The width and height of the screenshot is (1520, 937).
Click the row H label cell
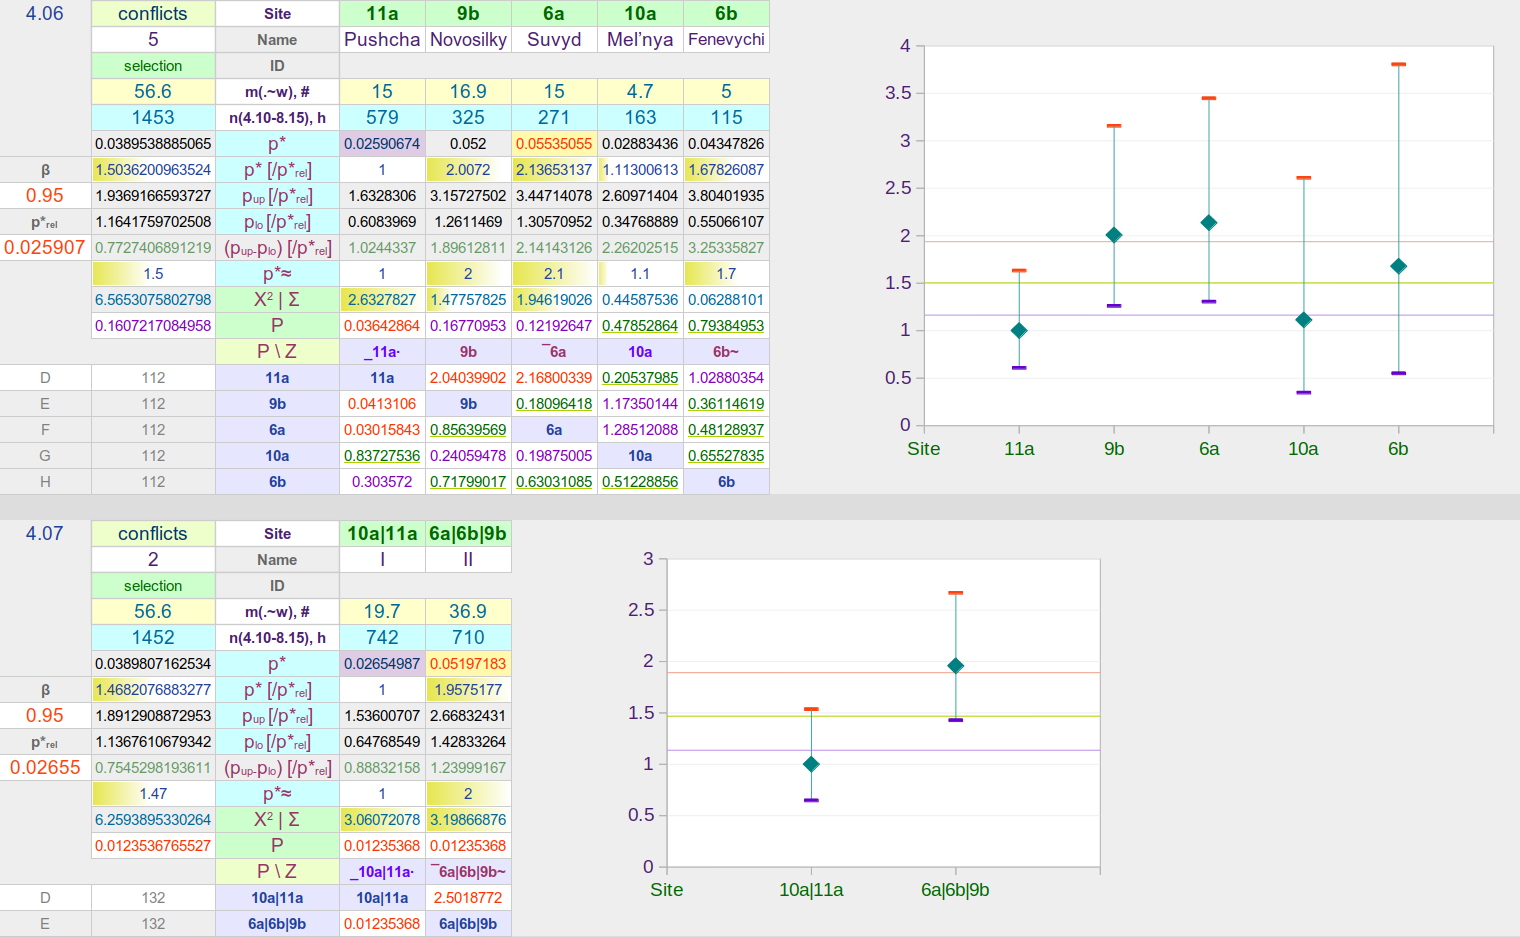pyautogui.click(x=45, y=482)
